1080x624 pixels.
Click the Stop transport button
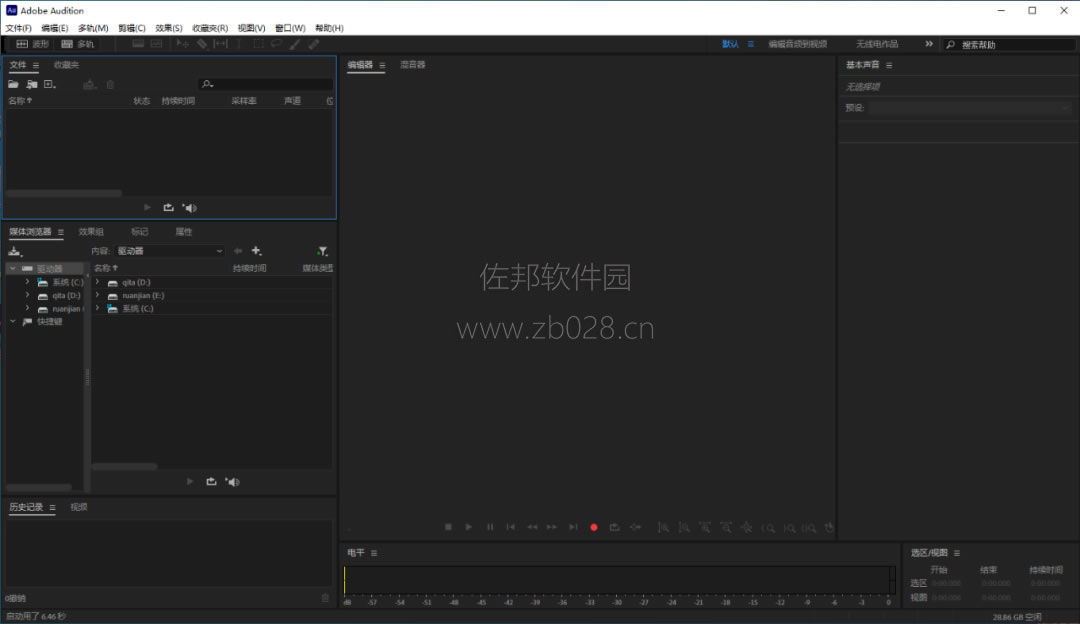pyautogui.click(x=448, y=527)
